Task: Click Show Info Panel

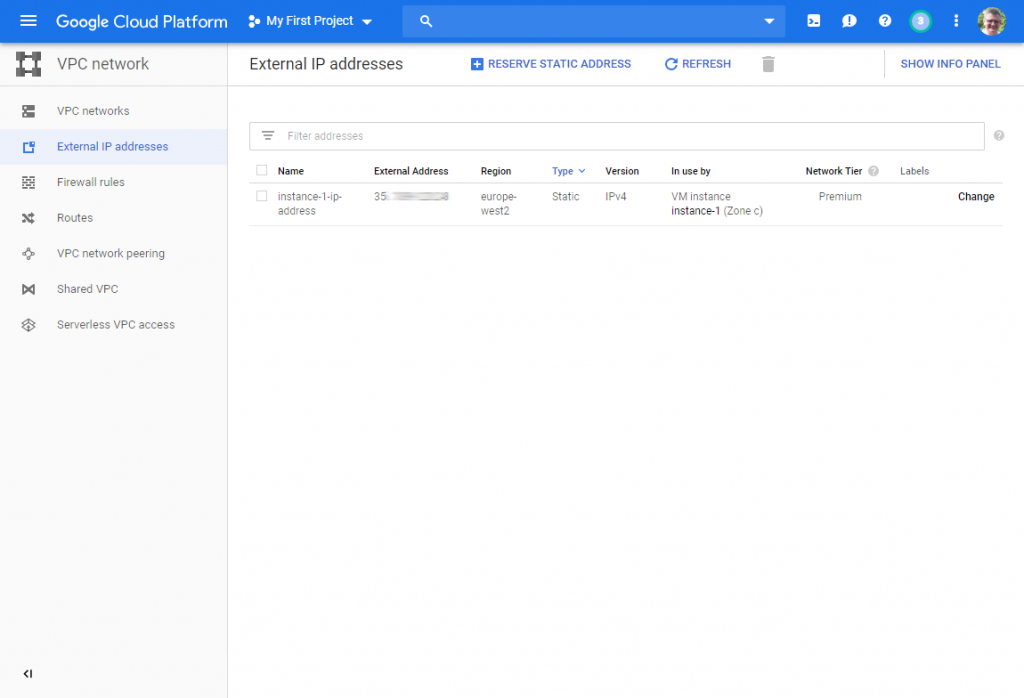Action: click(x=950, y=64)
